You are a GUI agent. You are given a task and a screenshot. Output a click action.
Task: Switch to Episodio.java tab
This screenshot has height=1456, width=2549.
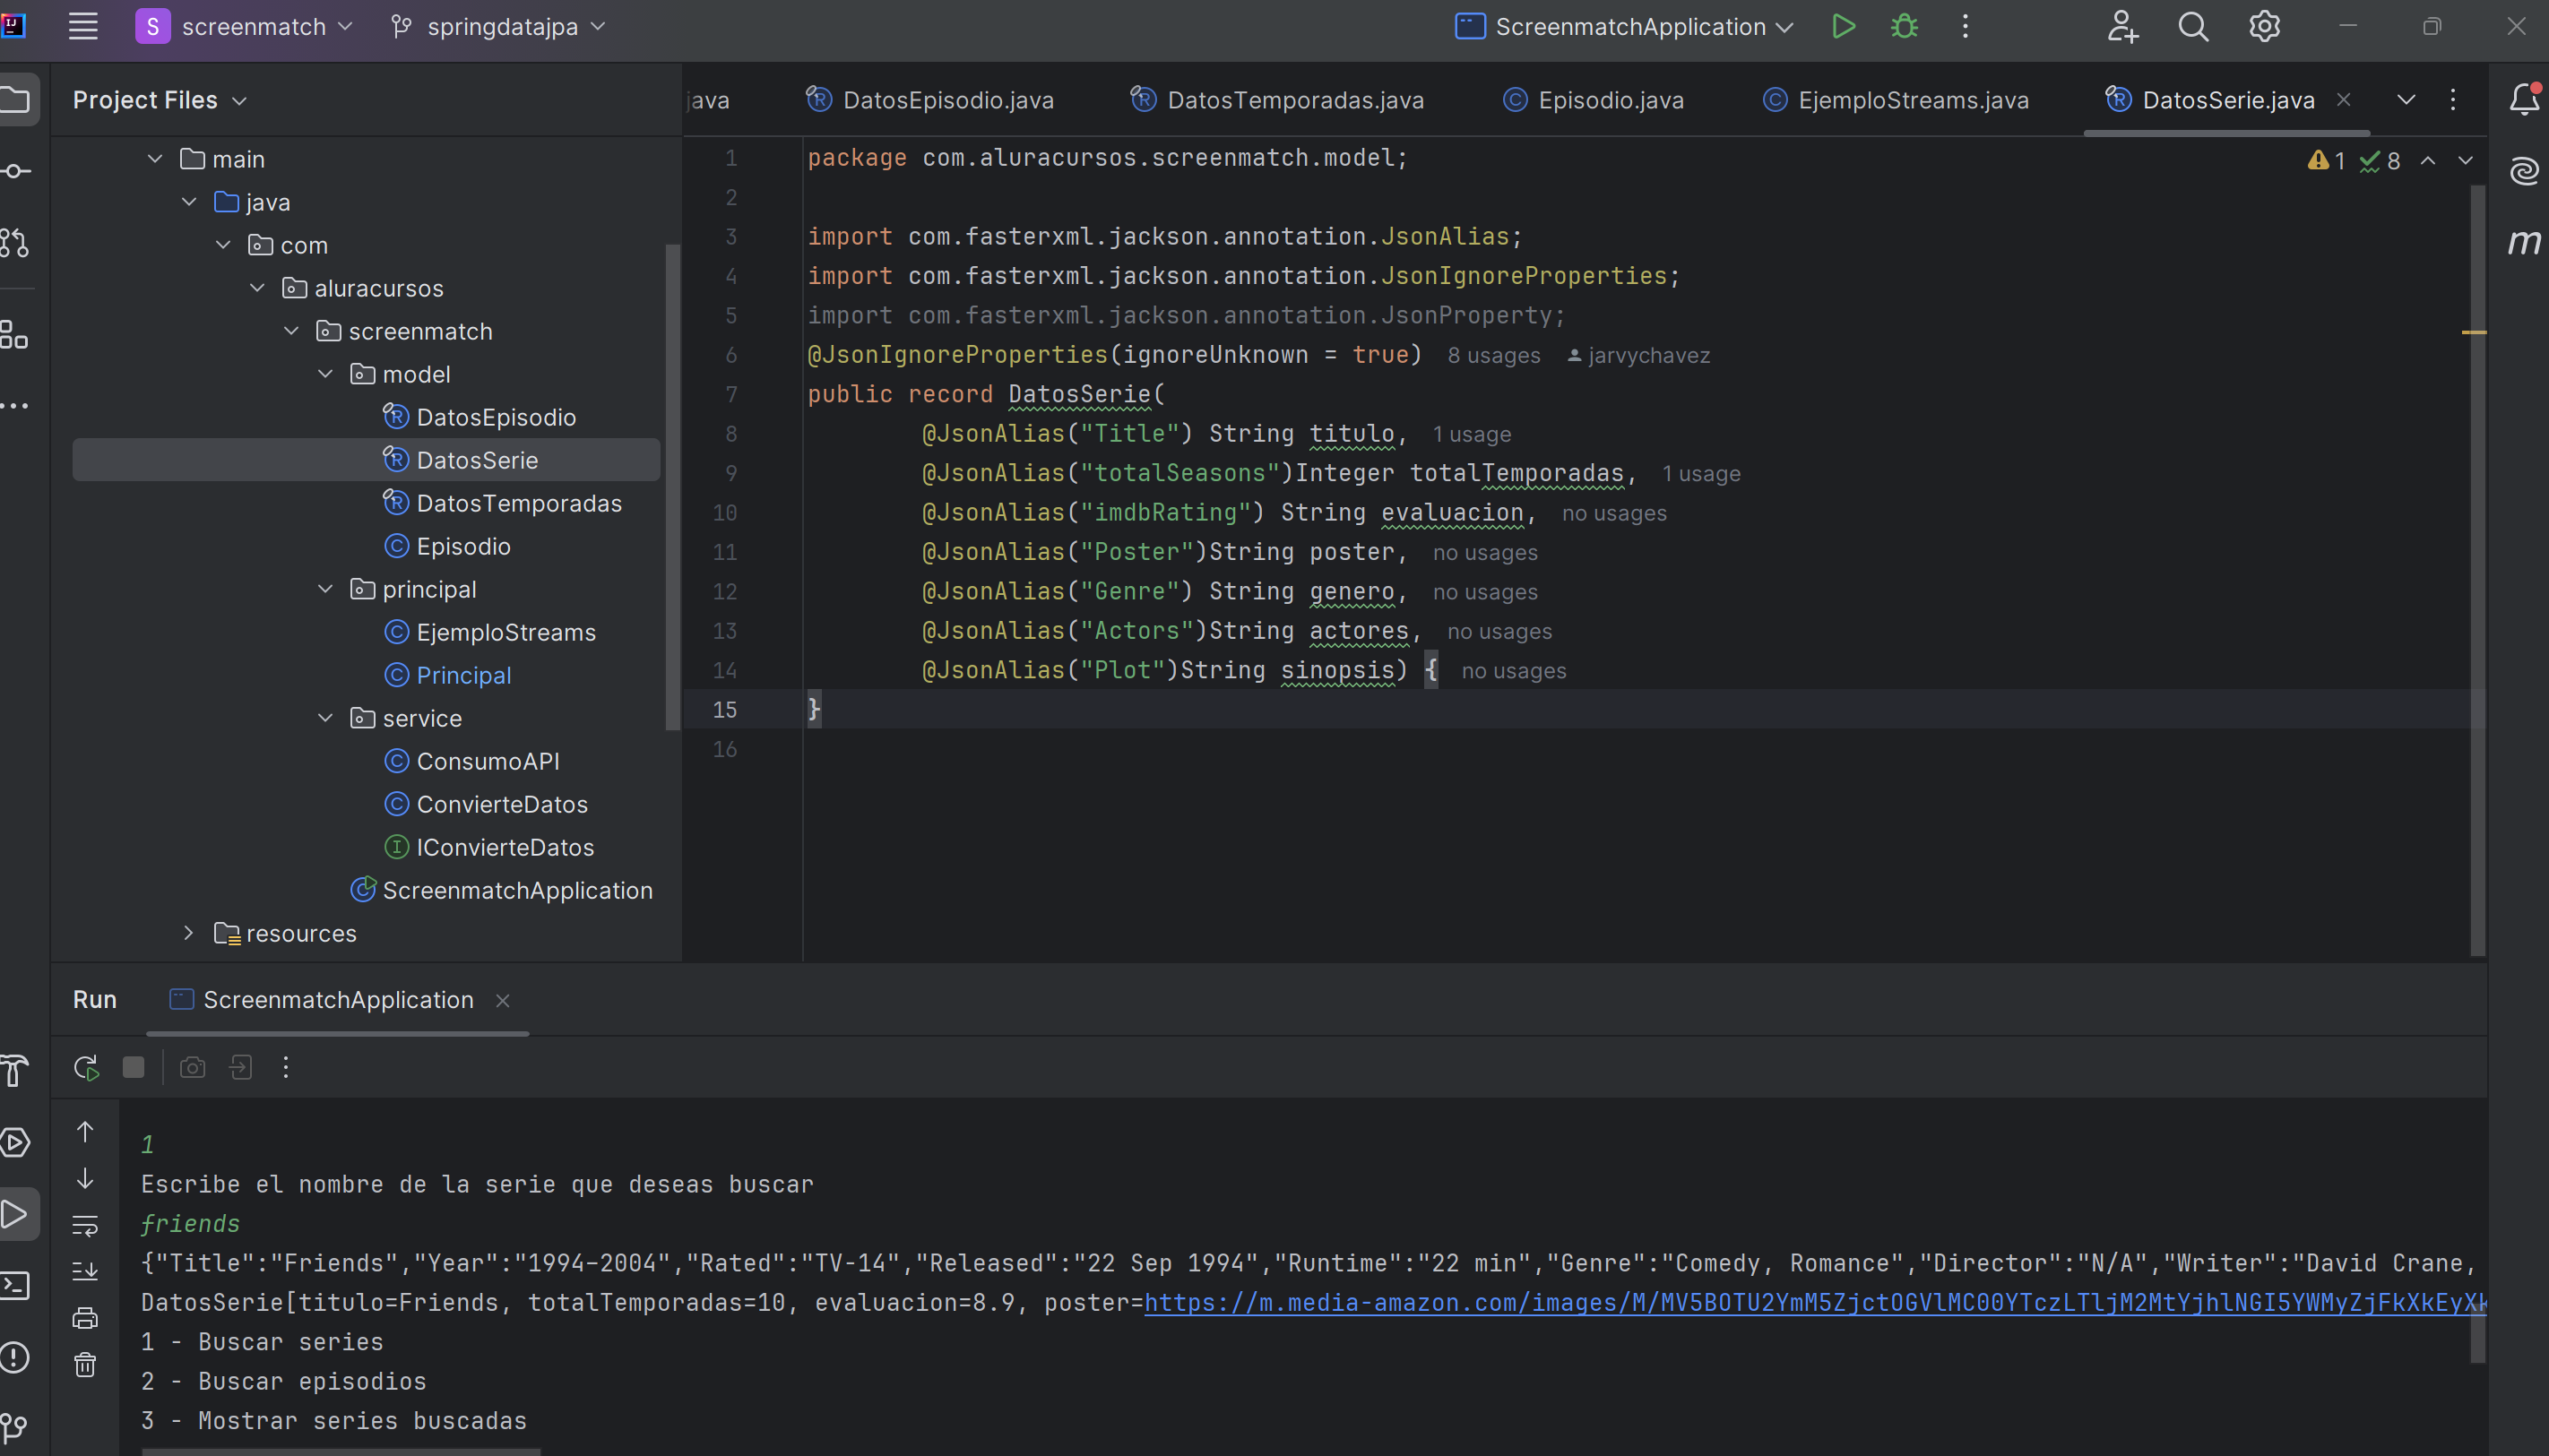pyautogui.click(x=1594, y=100)
